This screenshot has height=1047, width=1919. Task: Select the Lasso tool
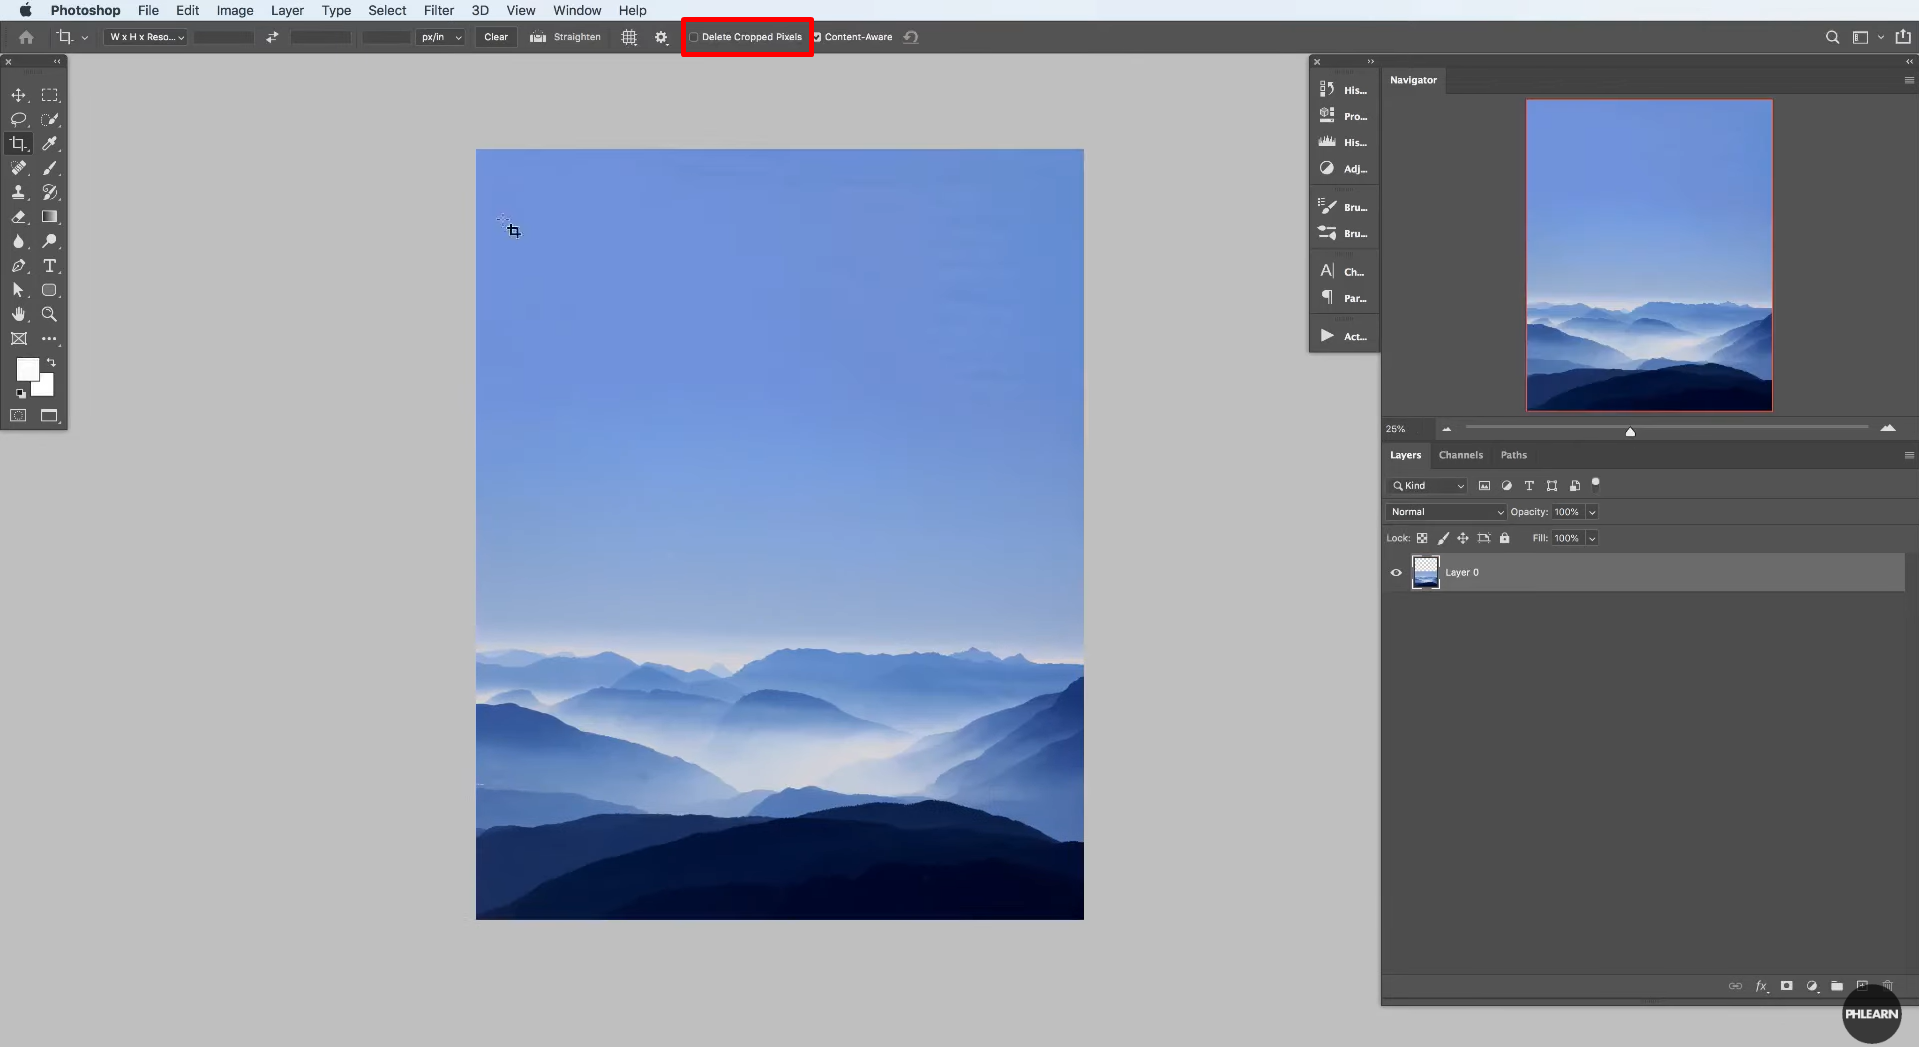click(x=18, y=119)
